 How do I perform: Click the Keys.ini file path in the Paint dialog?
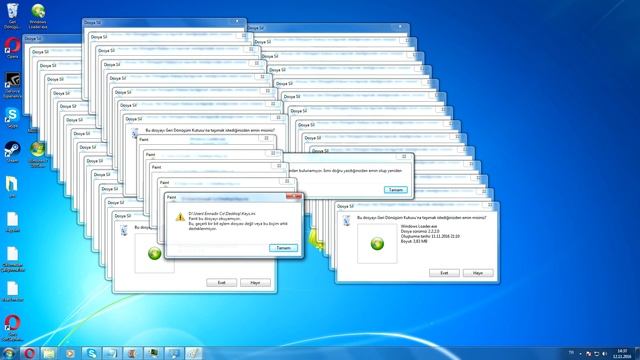pos(222,213)
